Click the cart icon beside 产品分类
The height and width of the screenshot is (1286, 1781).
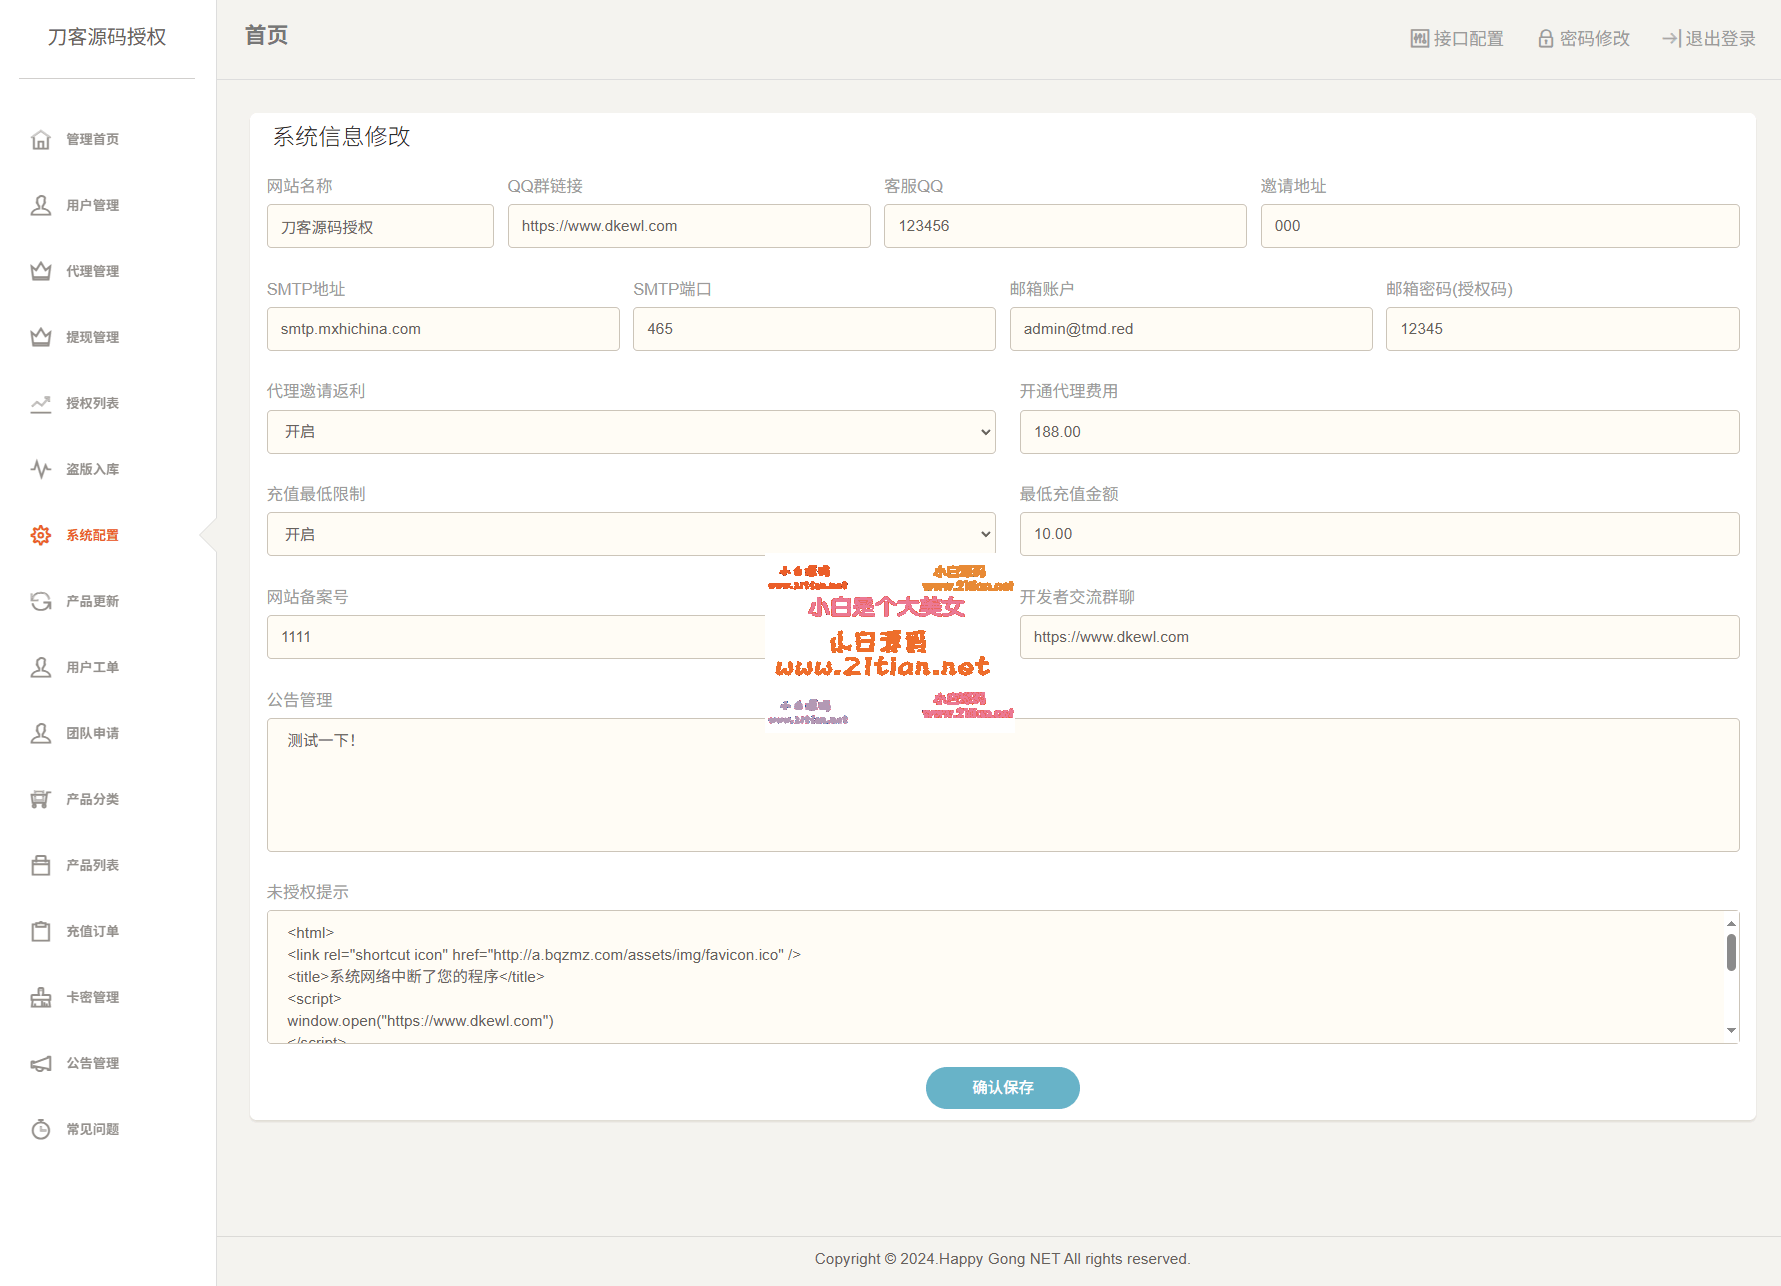tap(41, 799)
